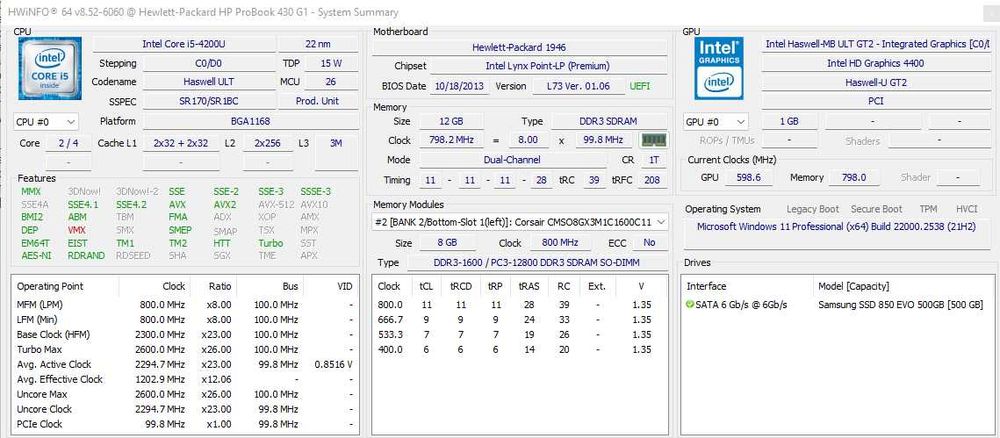
Task: Click the UEFI indicator label
Action: 640,86
